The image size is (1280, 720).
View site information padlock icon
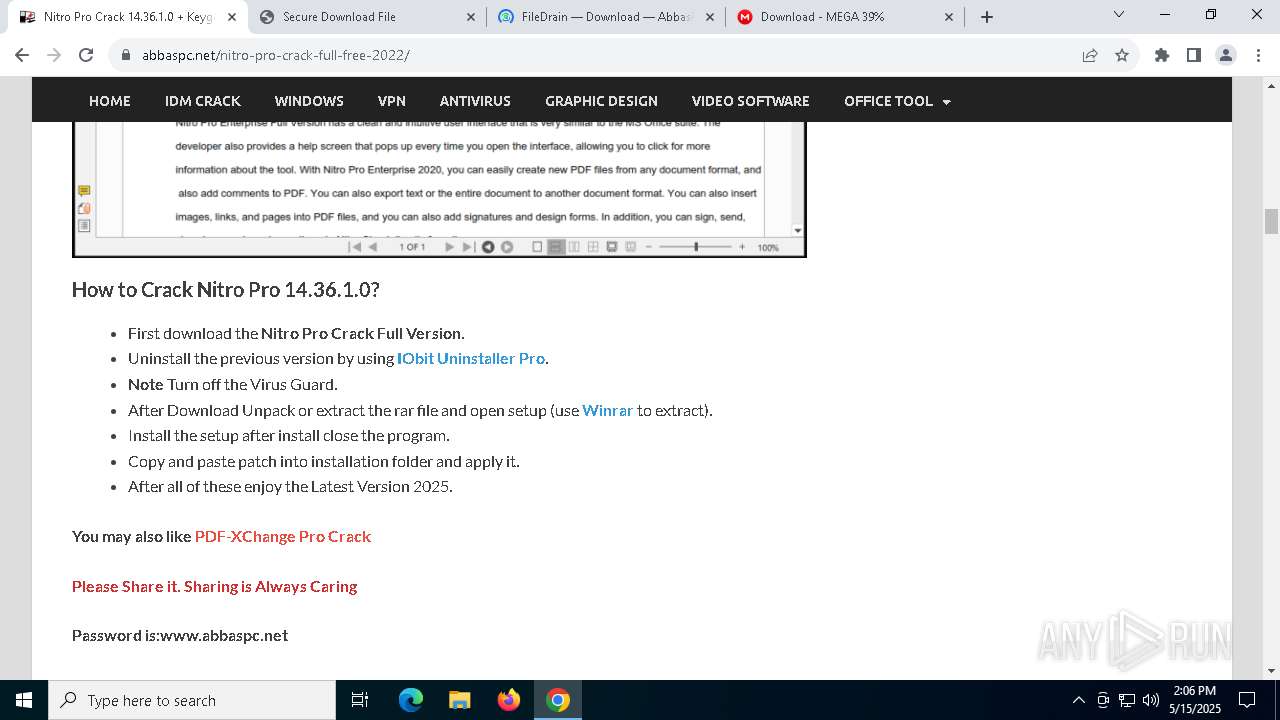pos(126,55)
